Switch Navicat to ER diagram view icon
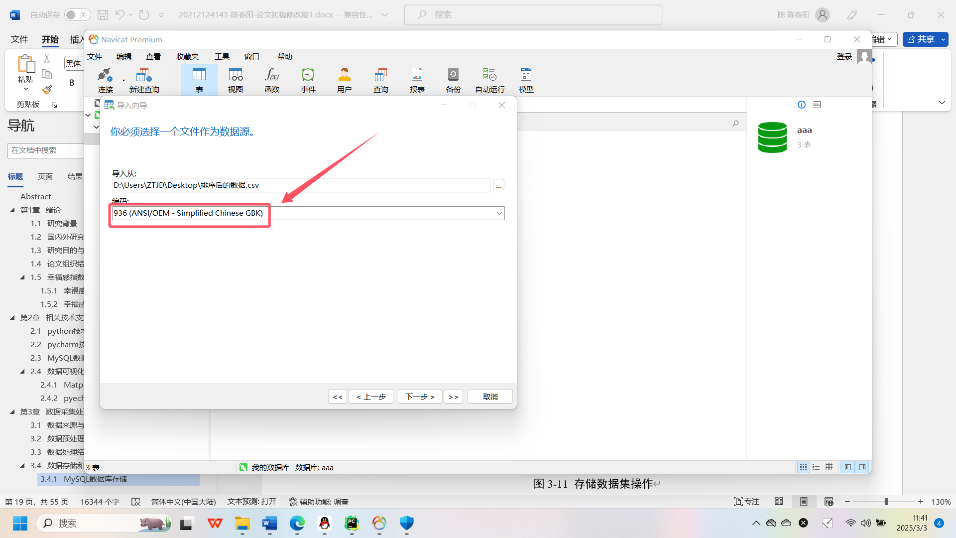The image size is (956, 538). click(x=829, y=467)
